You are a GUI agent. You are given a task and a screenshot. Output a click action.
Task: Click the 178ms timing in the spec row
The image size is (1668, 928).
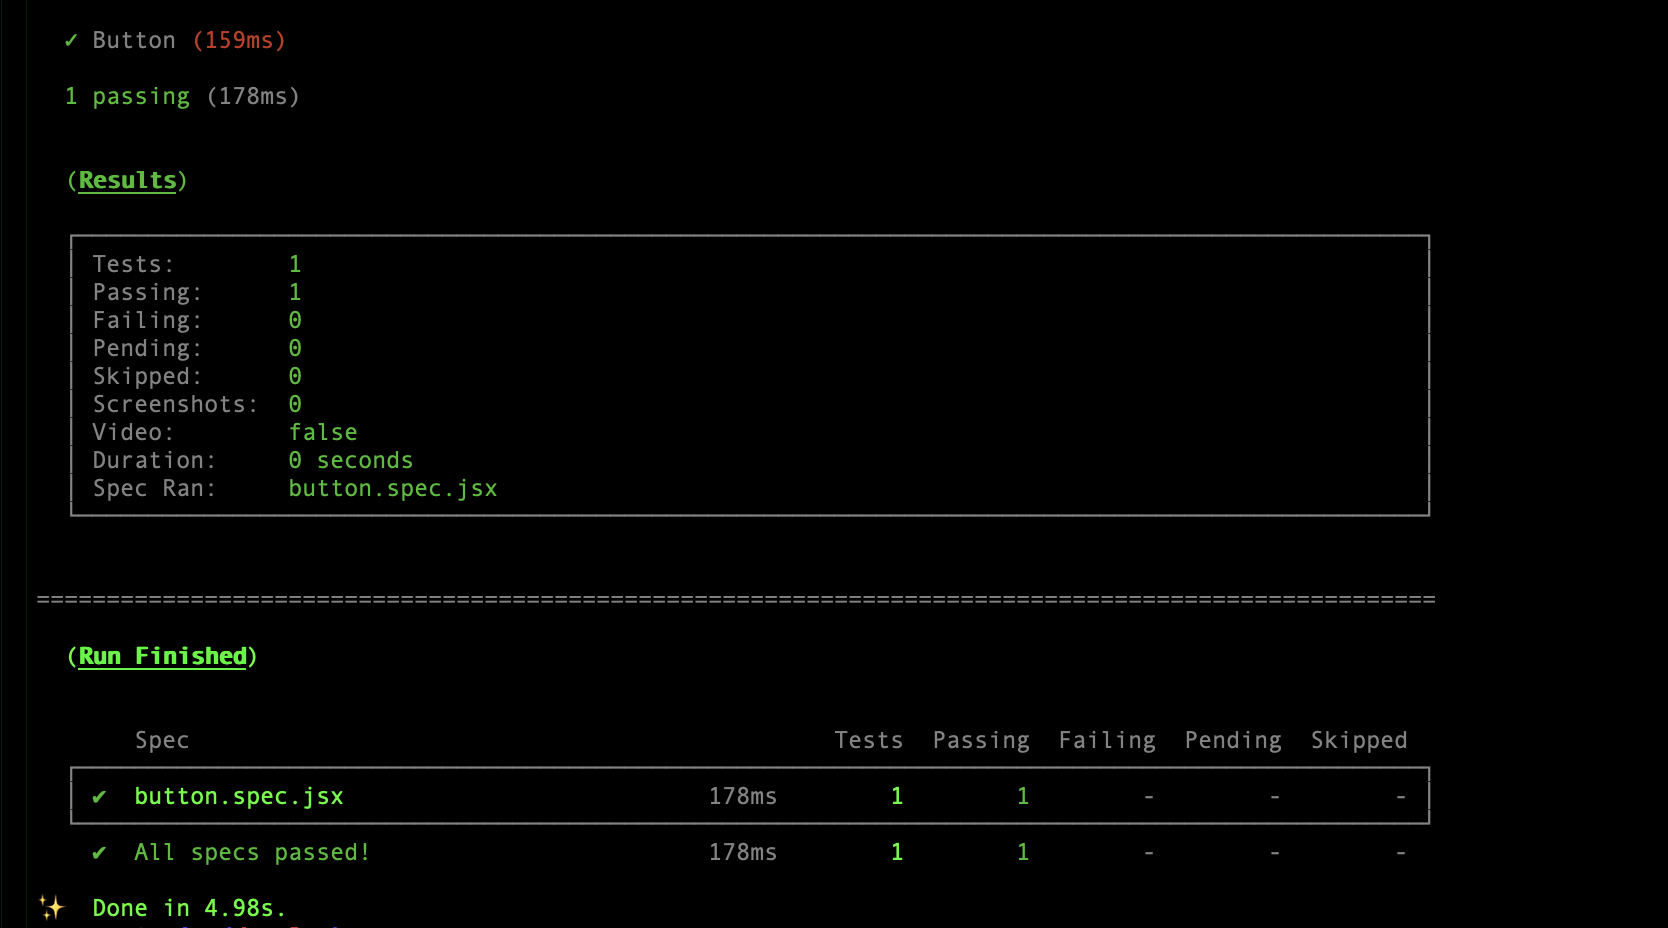[x=743, y=796]
